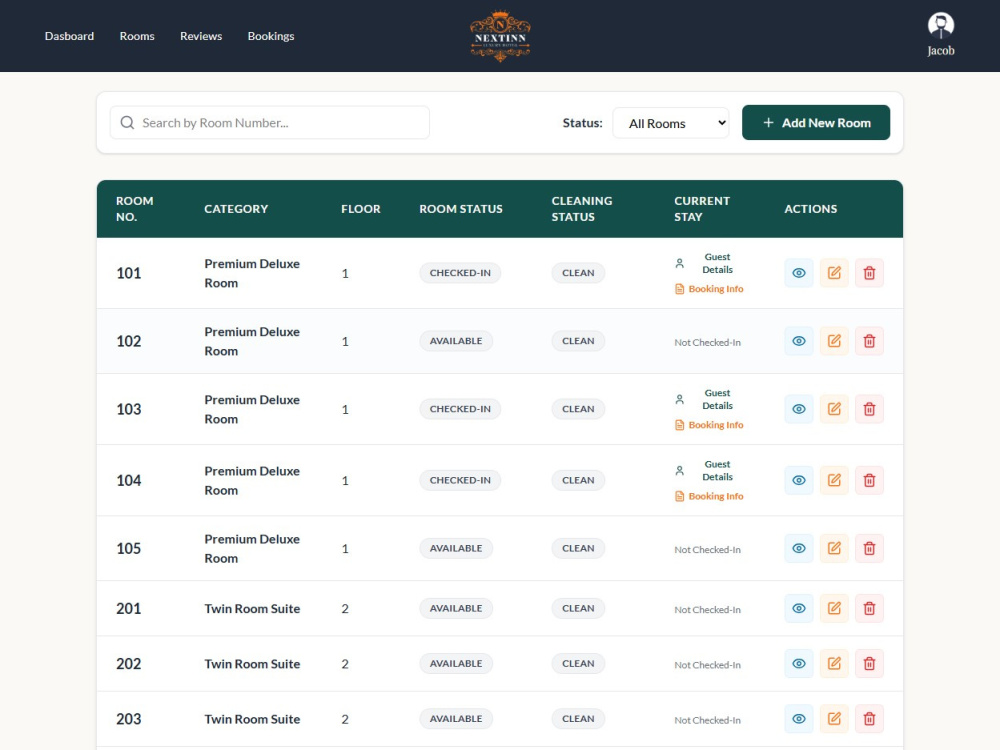
Task: Click the CLEAN badge of room 201
Action: (x=578, y=608)
